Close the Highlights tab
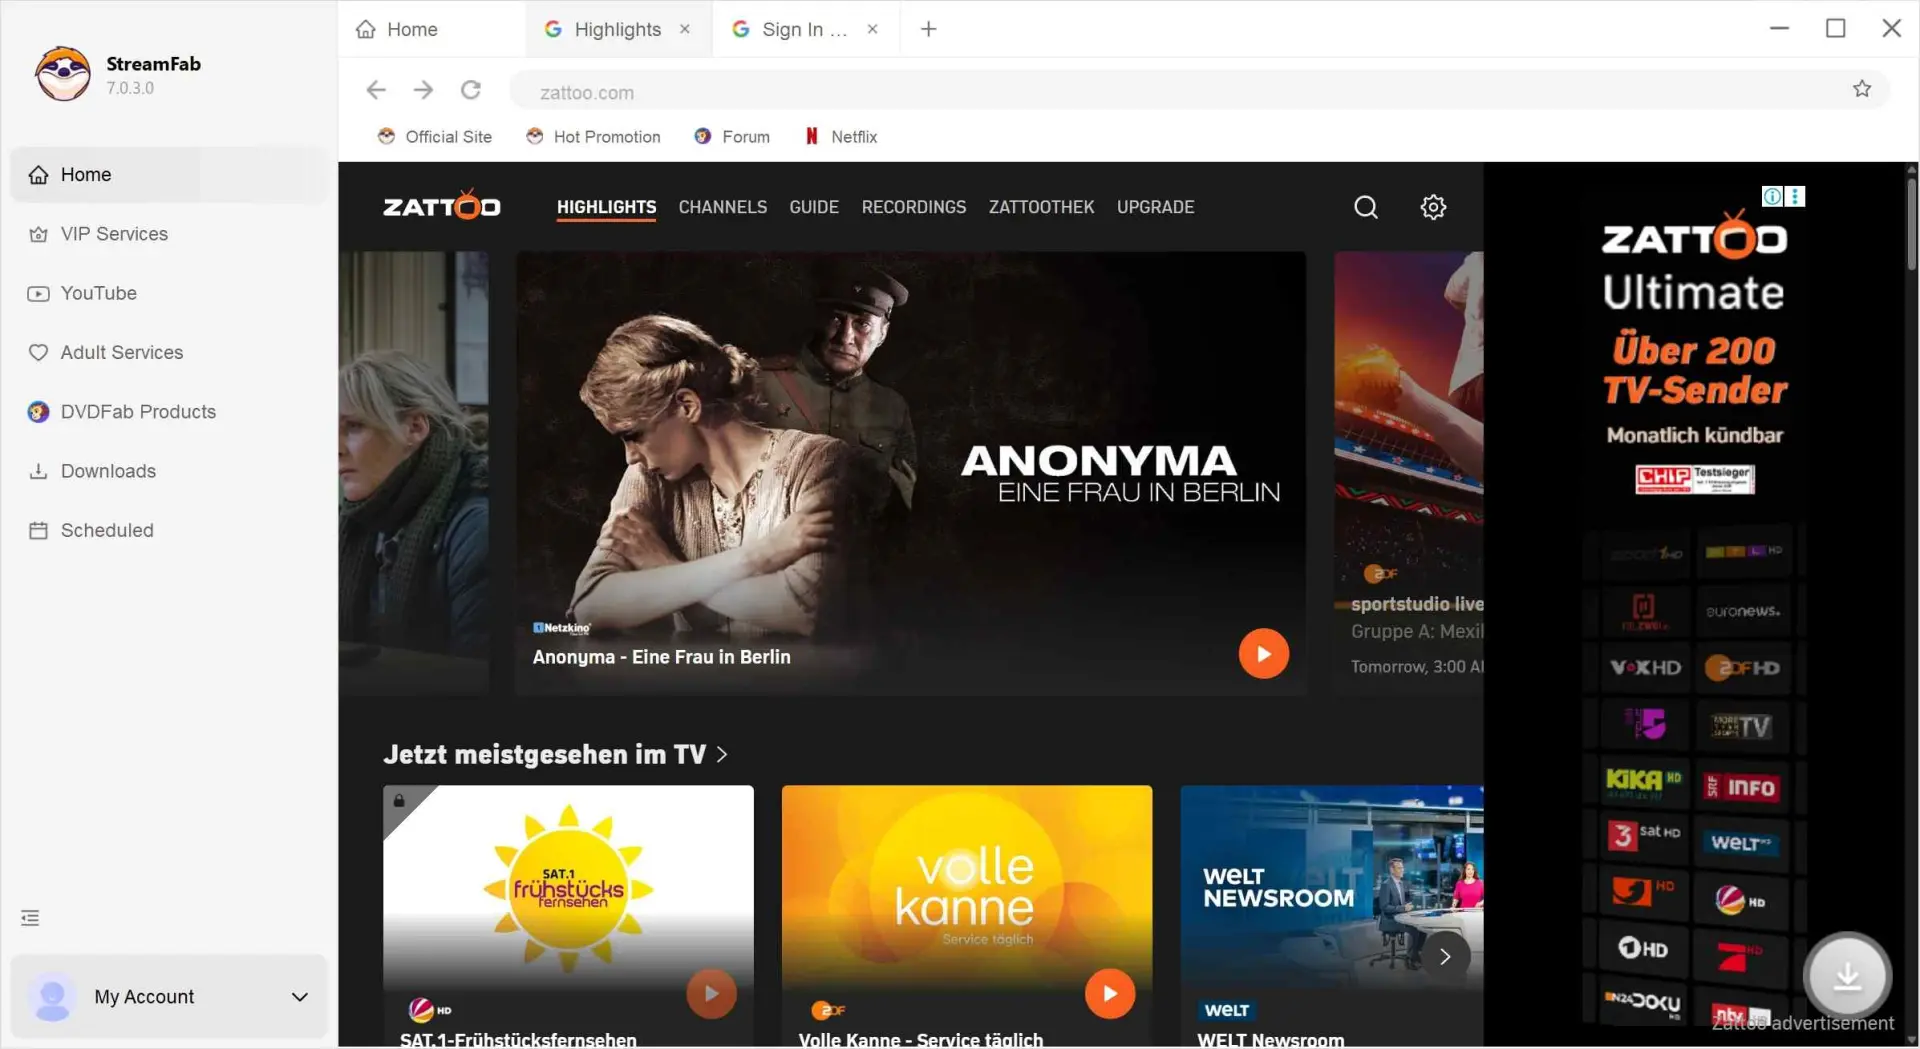The height and width of the screenshot is (1049, 1920). tap(685, 29)
